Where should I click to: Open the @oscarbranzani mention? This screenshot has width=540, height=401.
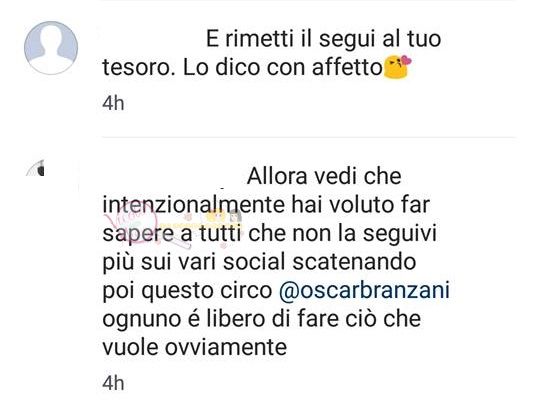[x=364, y=290]
